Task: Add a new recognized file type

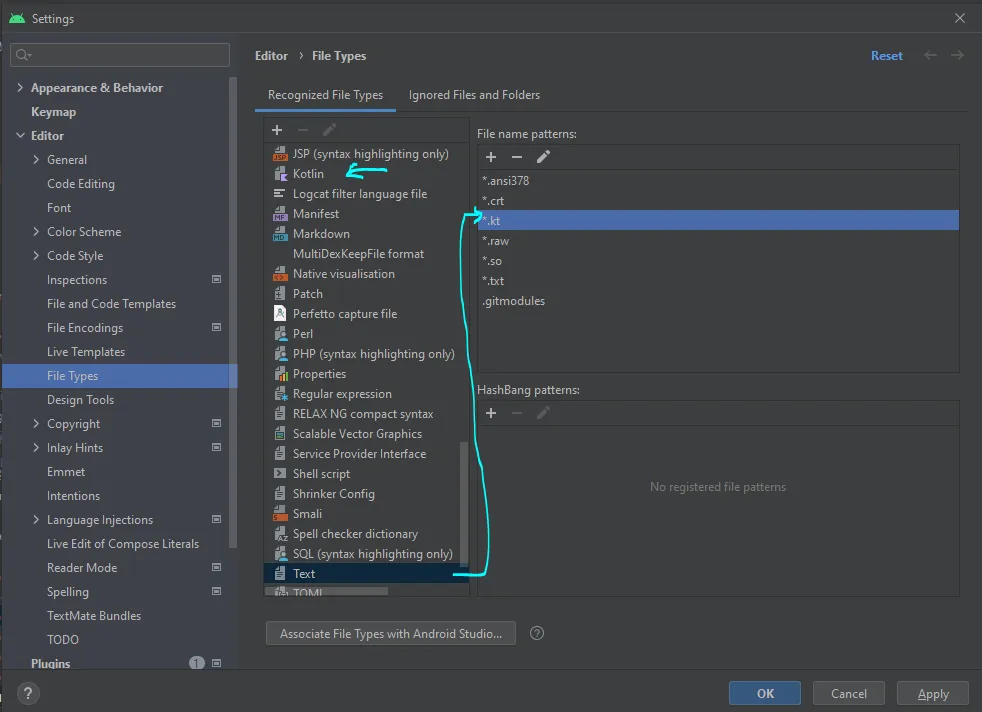Action: click(x=277, y=130)
